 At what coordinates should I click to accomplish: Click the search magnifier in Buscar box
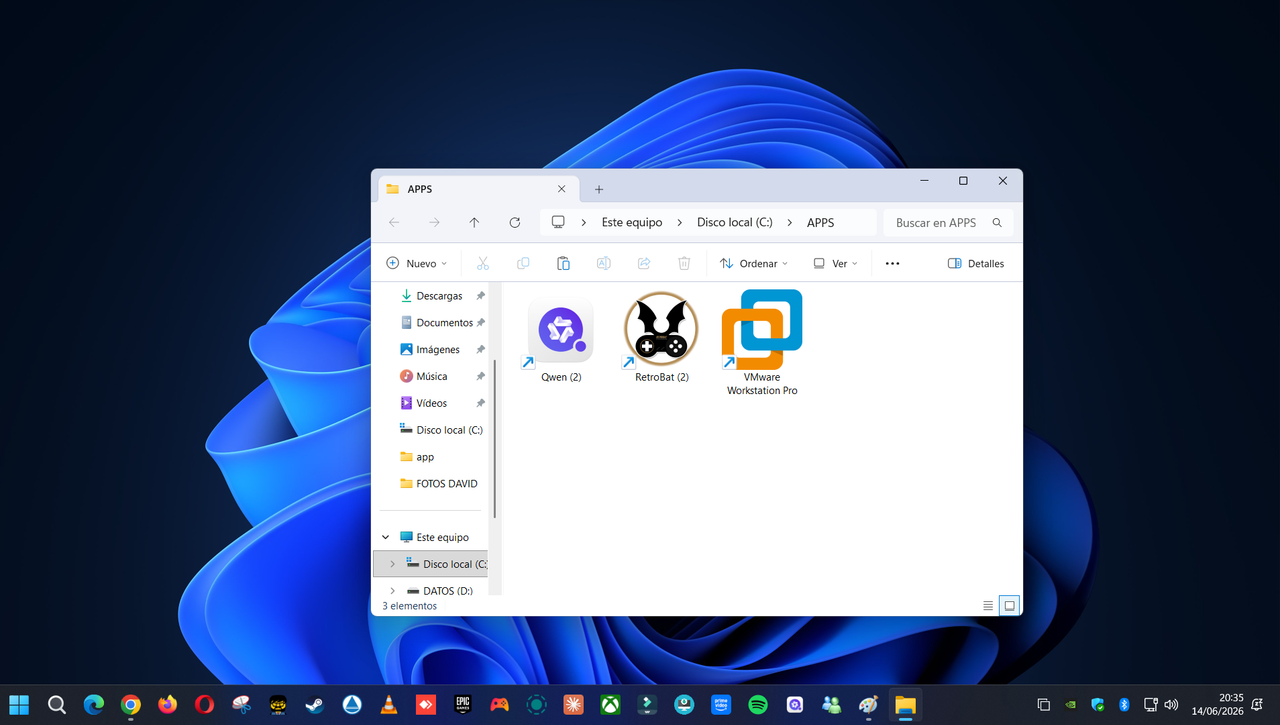tap(997, 222)
